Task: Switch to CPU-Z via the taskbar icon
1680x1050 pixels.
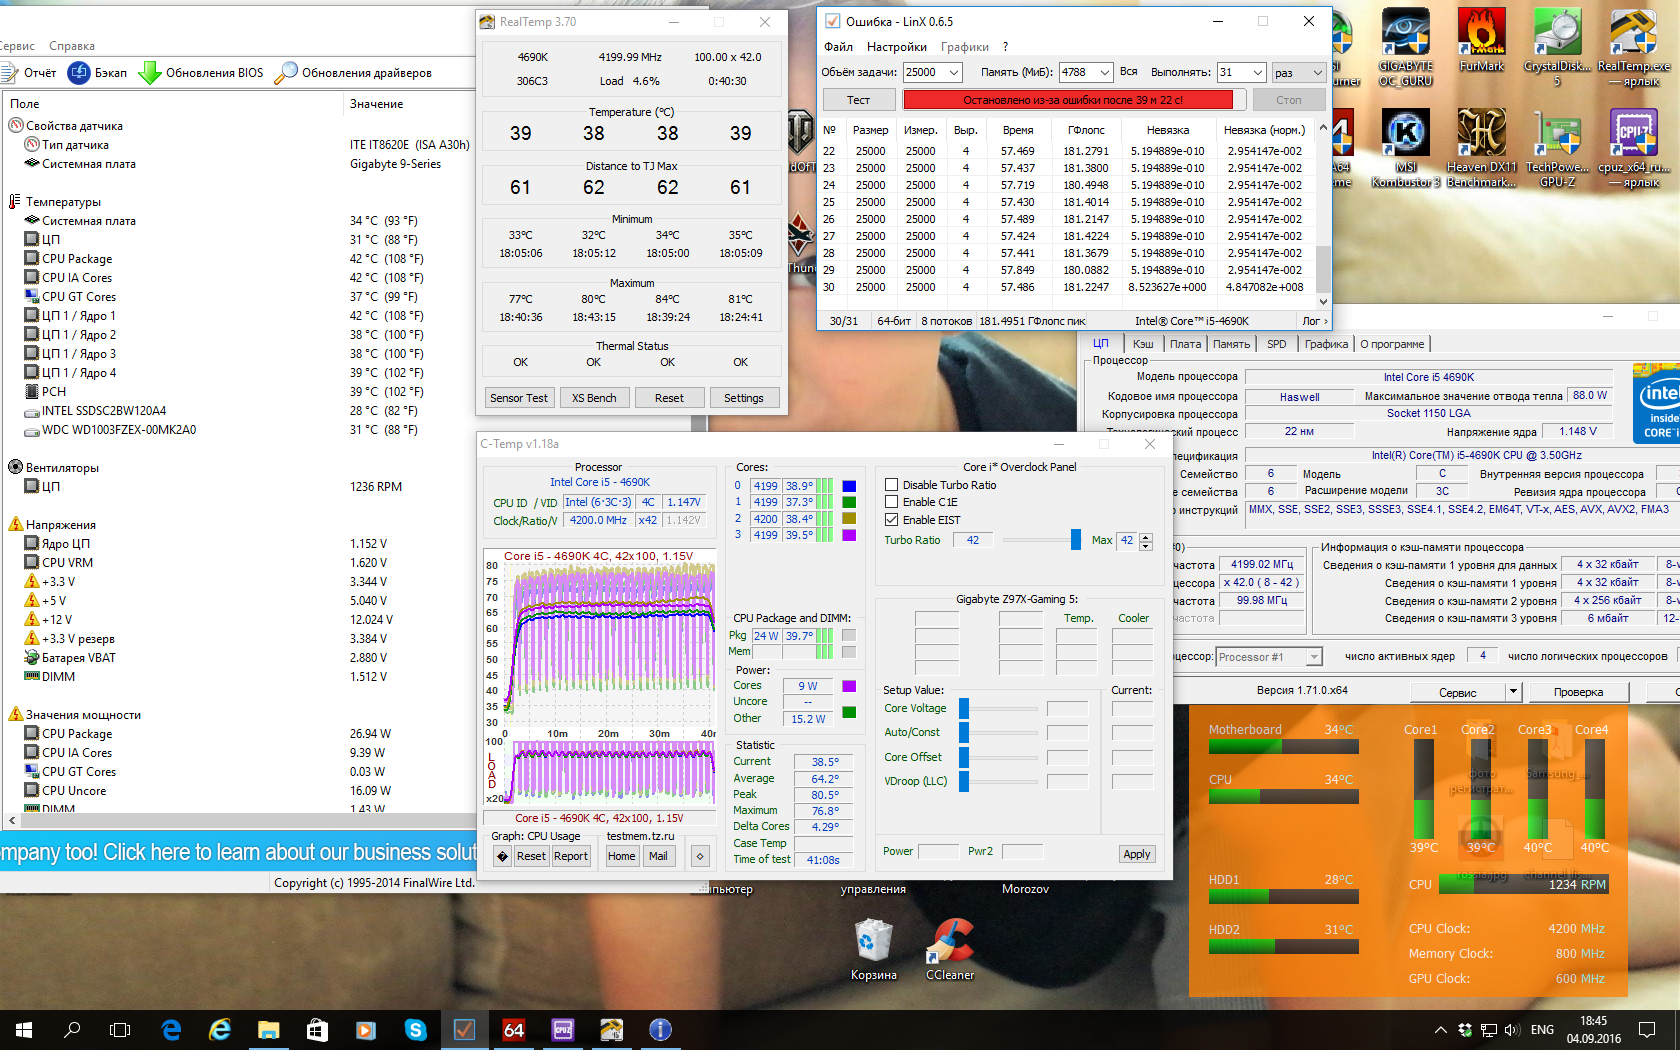Action: coord(562,1030)
